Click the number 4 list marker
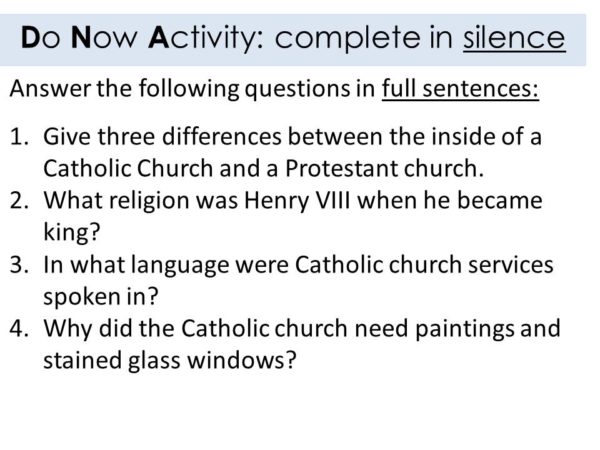600x450 pixels. (x=18, y=329)
